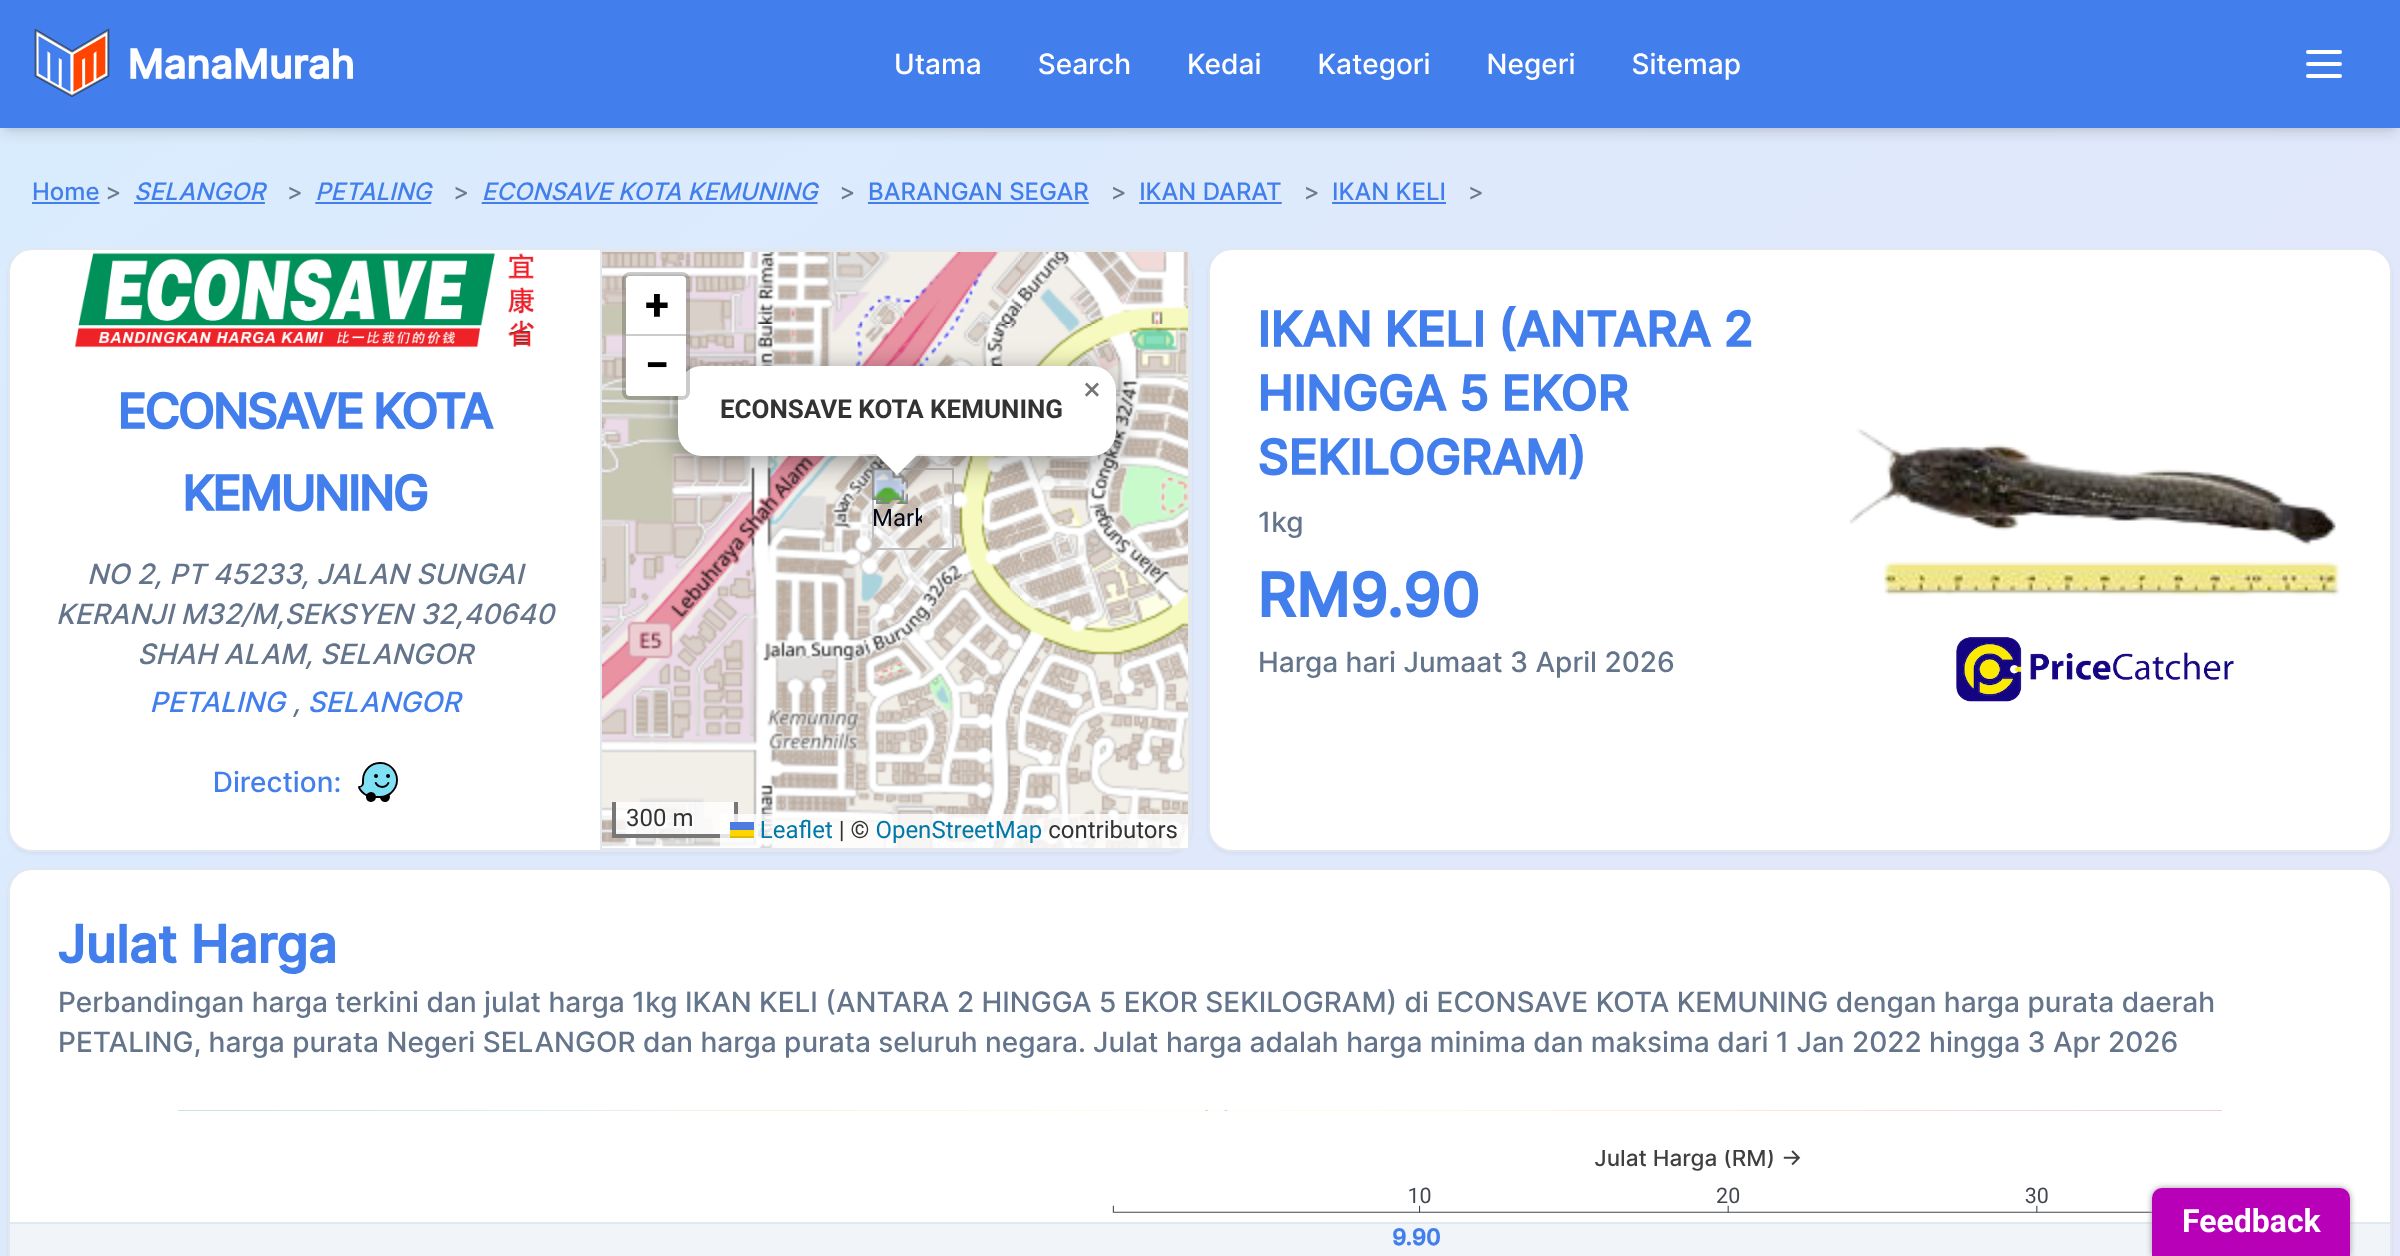Open the hamburger menu

2323,64
